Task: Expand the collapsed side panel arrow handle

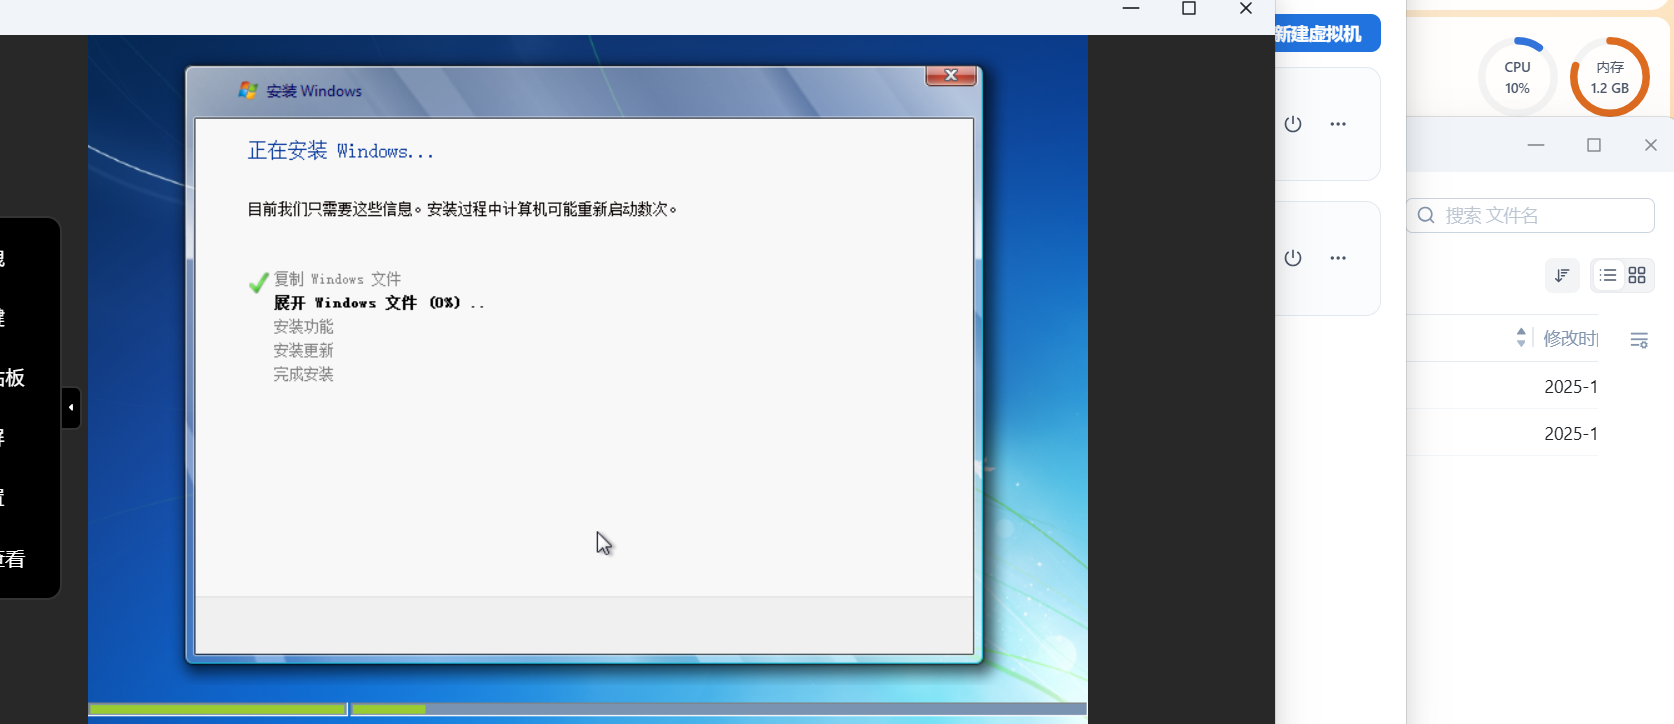Action: tap(71, 408)
